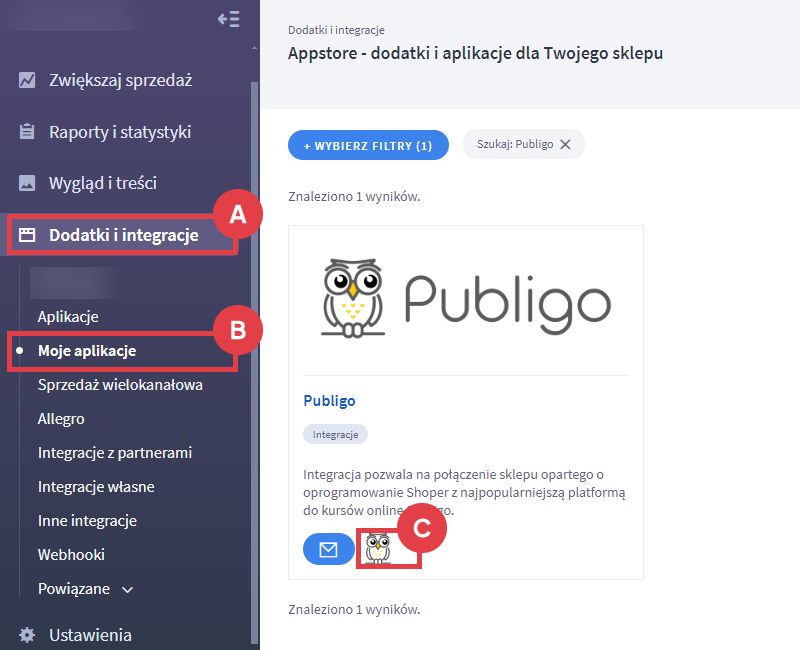Select the chart icon for Zwiększaj sprzedaż
800x650 pixels.
click(25, 79)
